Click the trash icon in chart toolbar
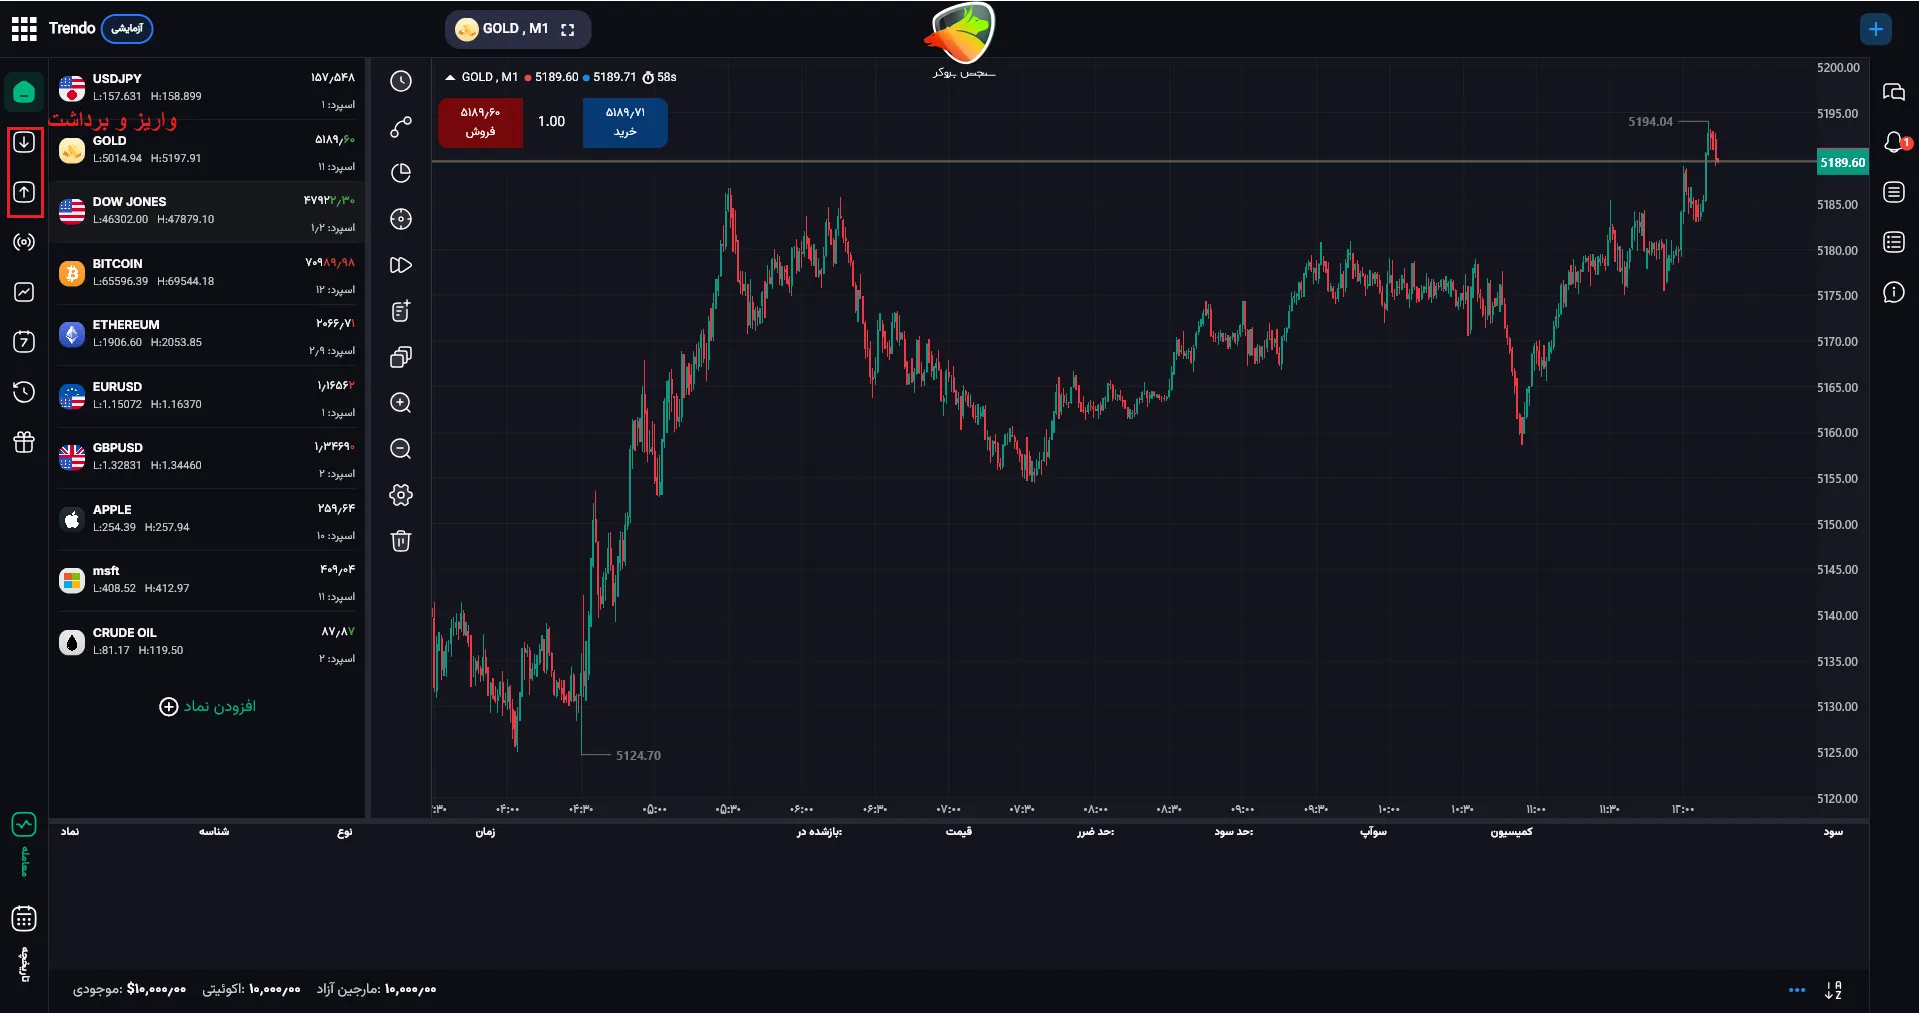 401,541
